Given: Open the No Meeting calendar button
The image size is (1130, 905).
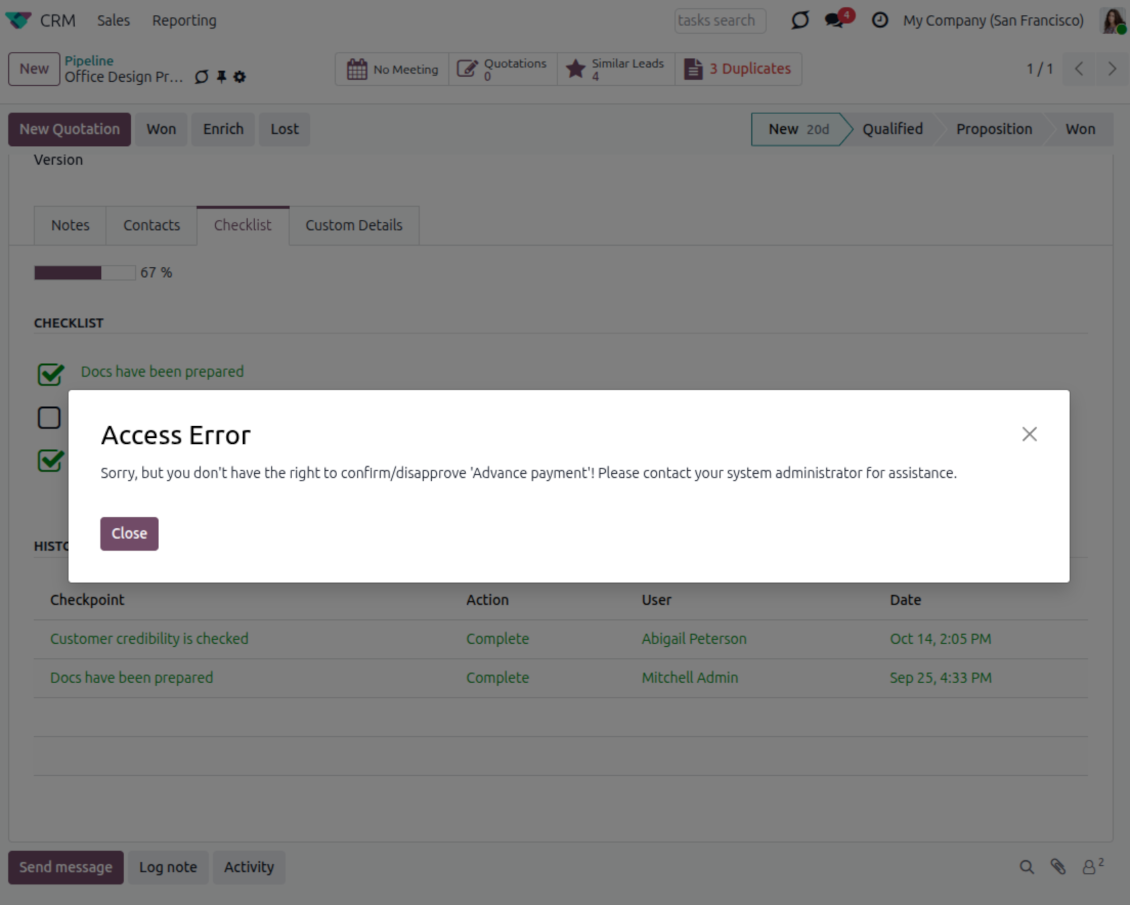Looking at the screenshot, I should point(392,69).
